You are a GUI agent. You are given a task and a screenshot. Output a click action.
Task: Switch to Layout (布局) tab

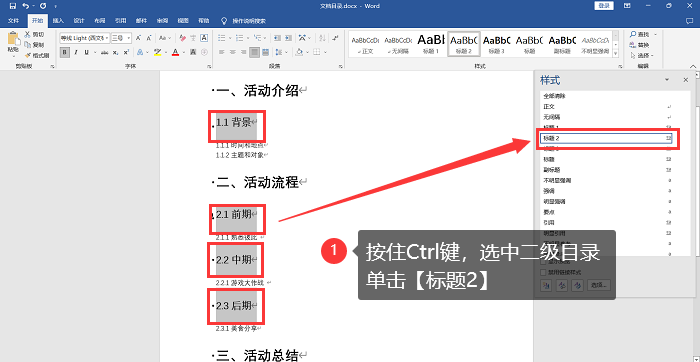point(100,21)
